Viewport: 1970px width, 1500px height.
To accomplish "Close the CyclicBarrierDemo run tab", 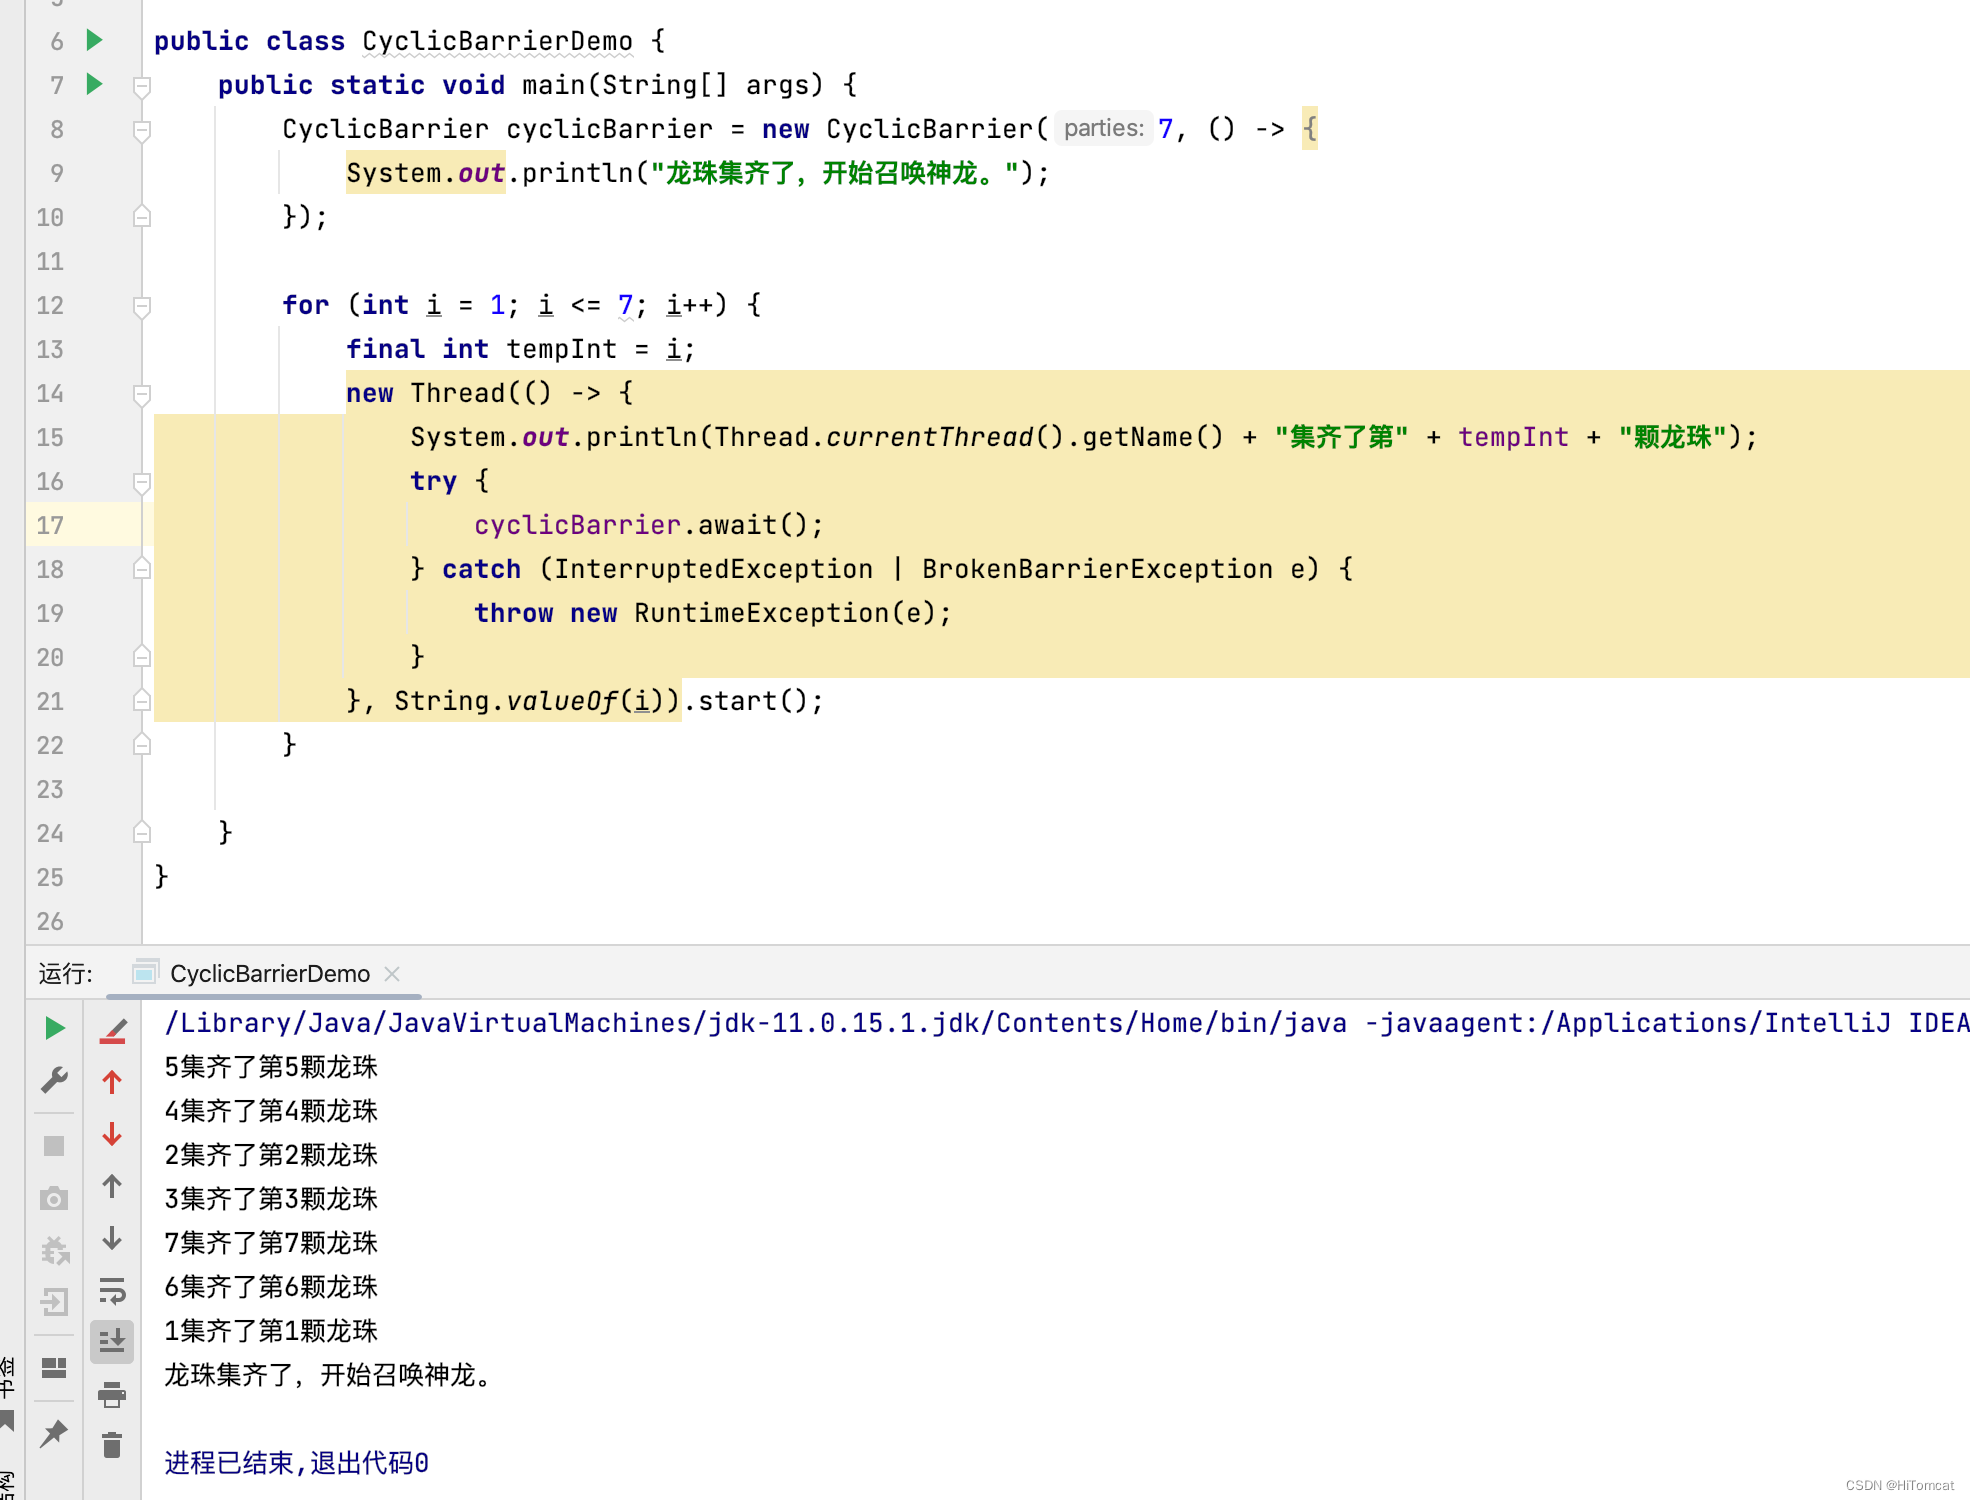I will pos(392,974).
